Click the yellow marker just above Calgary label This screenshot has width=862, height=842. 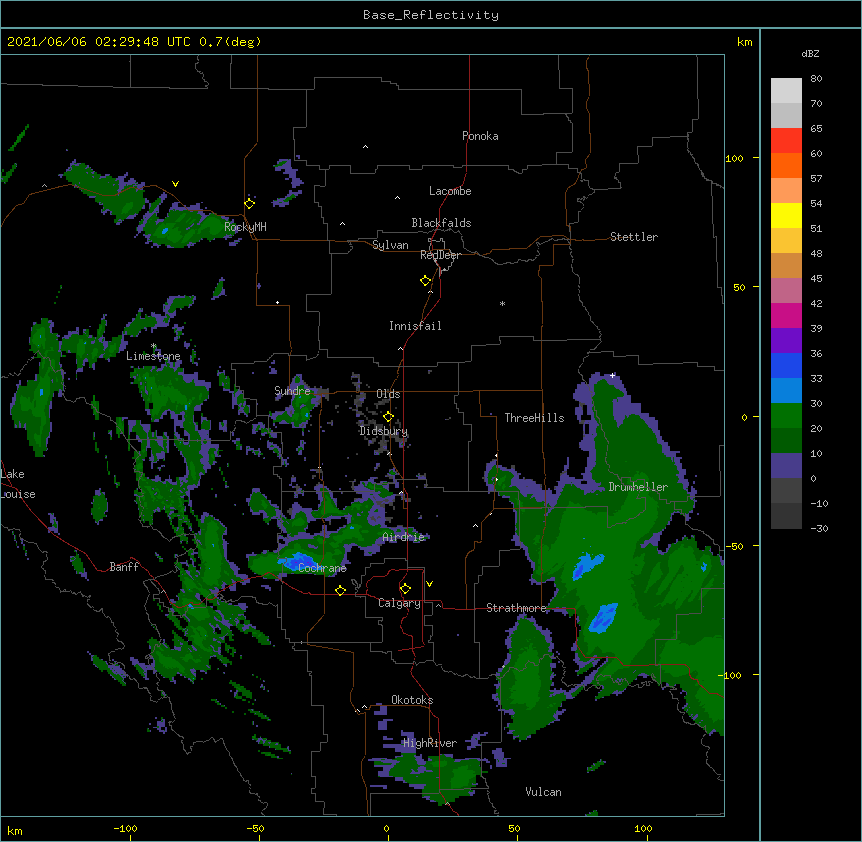(405, 589)
